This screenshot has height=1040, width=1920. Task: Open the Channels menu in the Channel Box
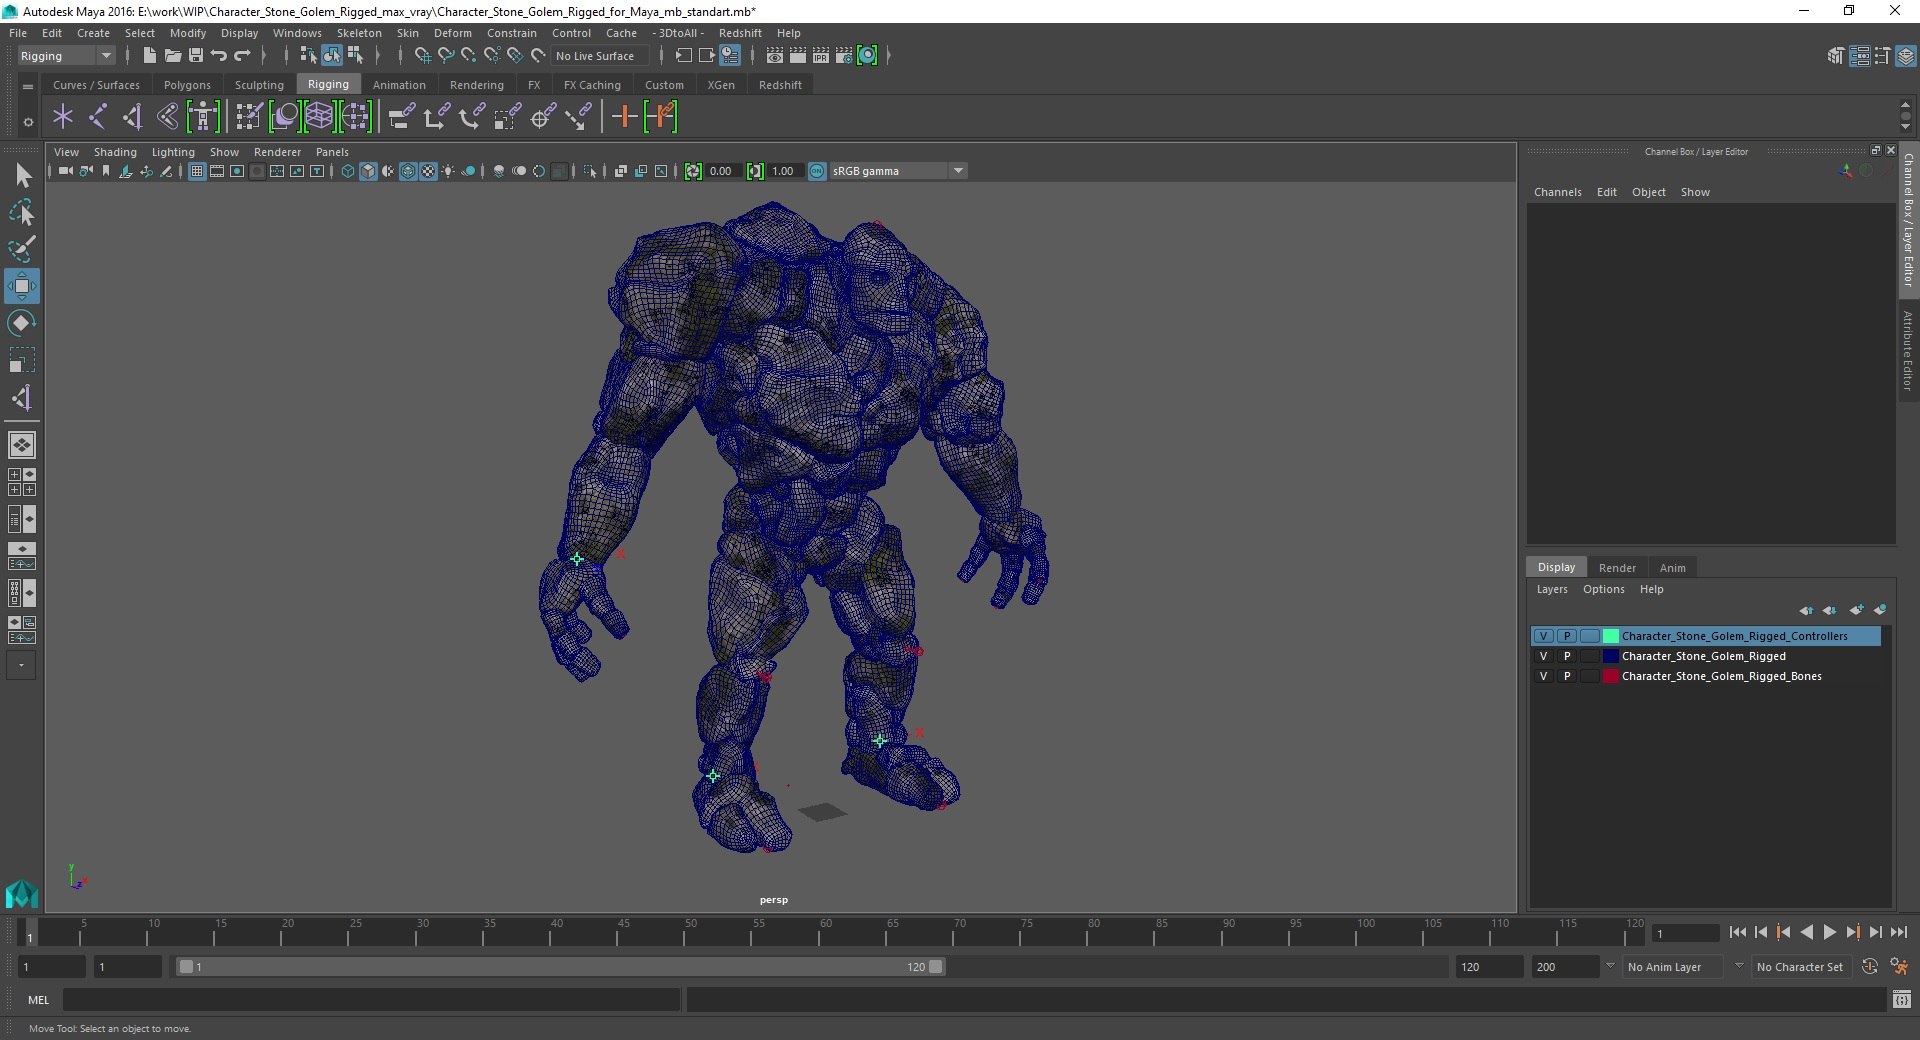[1557, 192]
